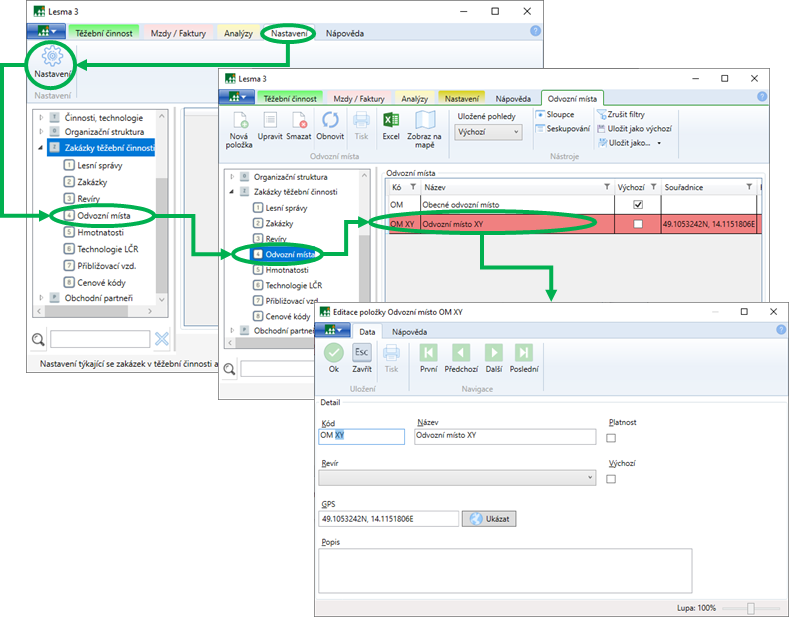Screen dimensions: 789x617
Task: Open the Uložené pohledy Výchozí combo box
Action: point(488,132)
